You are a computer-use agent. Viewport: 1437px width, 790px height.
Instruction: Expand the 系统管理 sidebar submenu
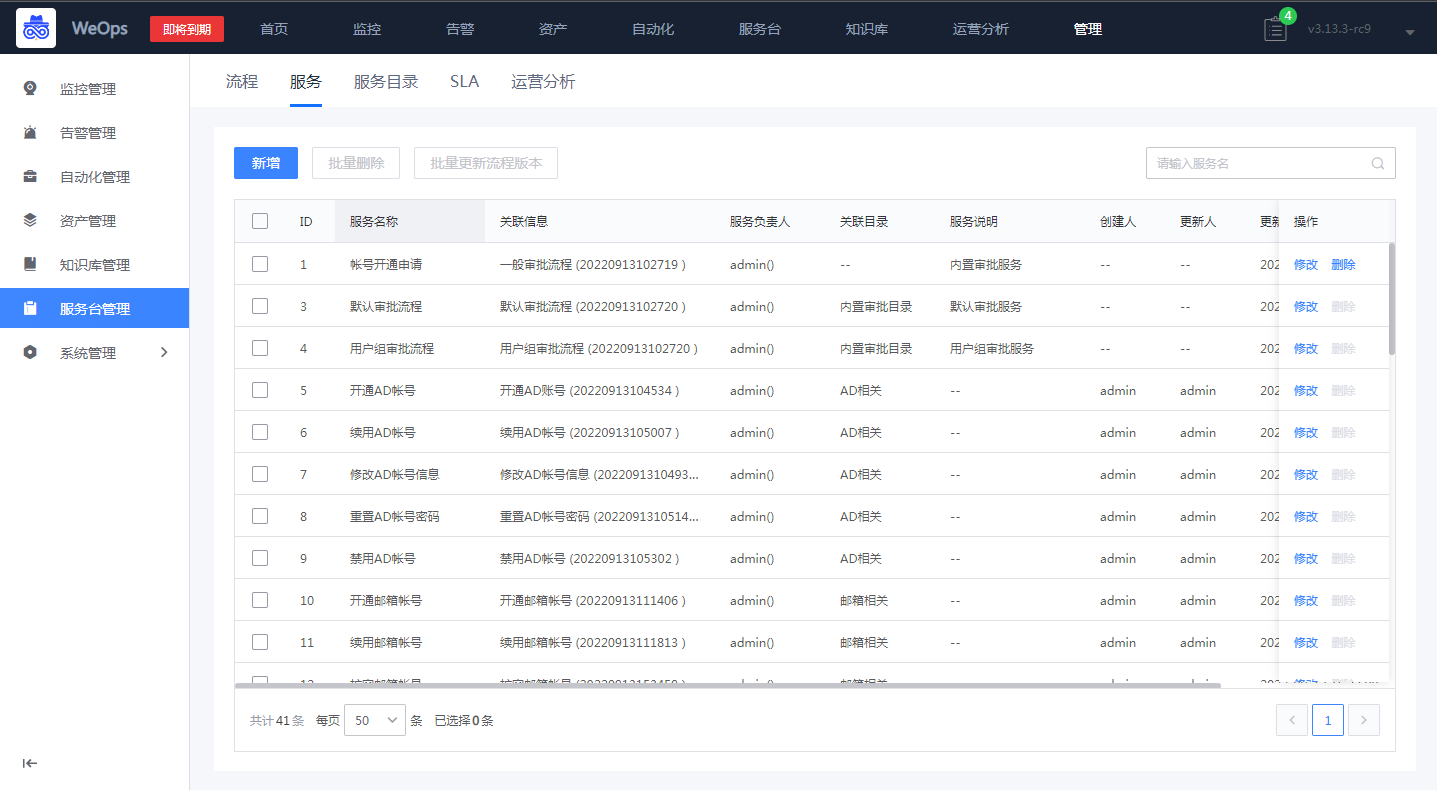[x=165, y=352]
